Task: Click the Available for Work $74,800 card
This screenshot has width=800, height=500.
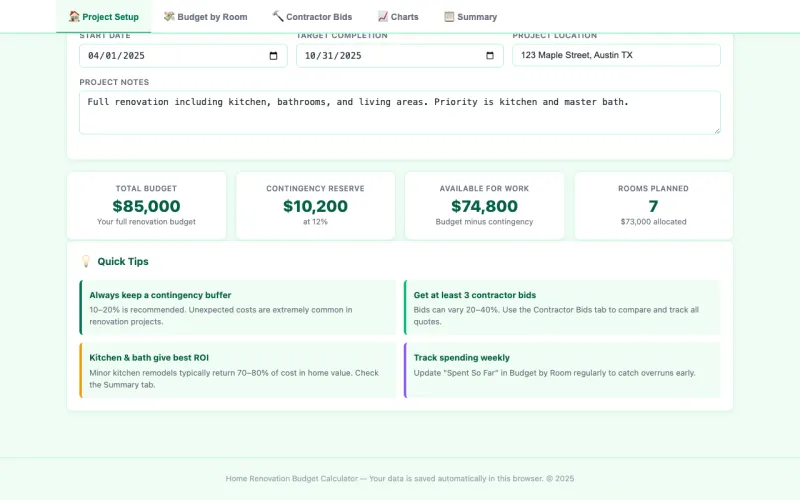Action: click(x=484, y=206)
